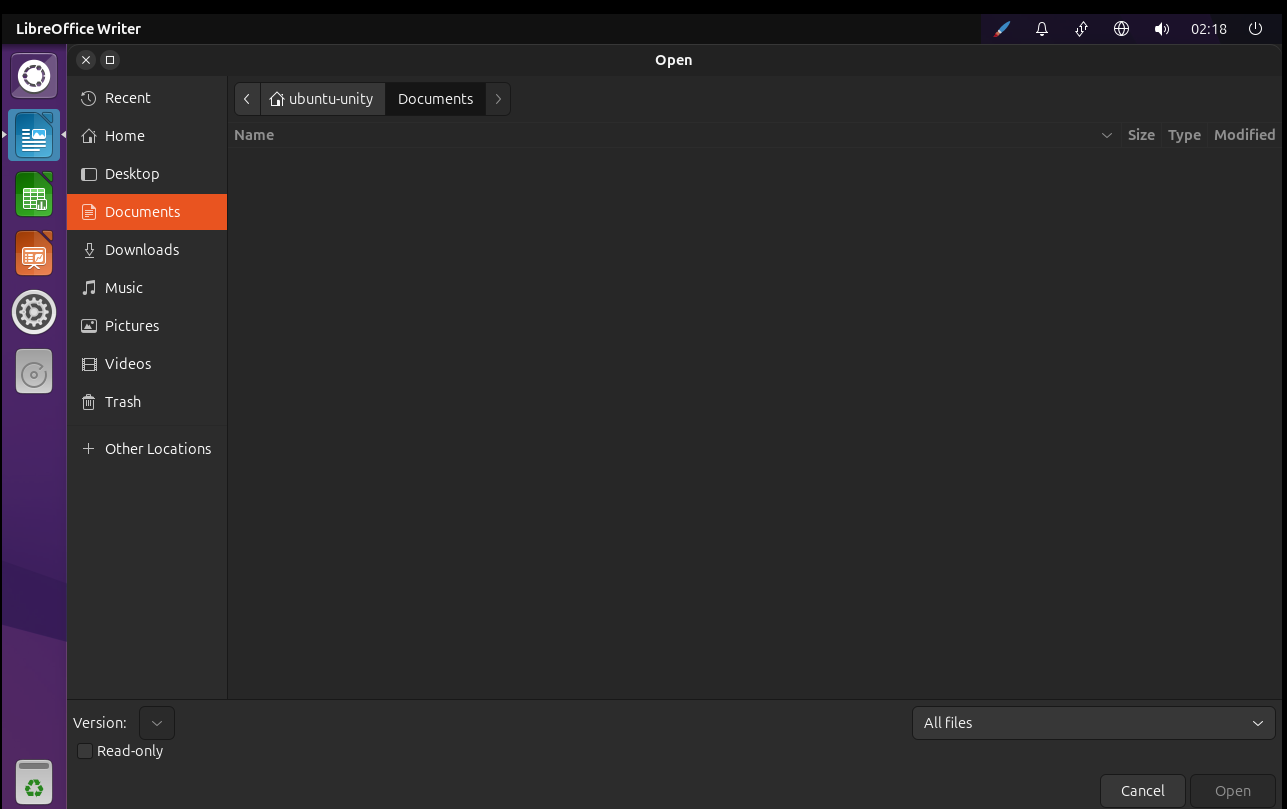This screenshot has height=809, width=1287.
Task: Open the notifications bell in the top panel
Action: point(1042,29)
